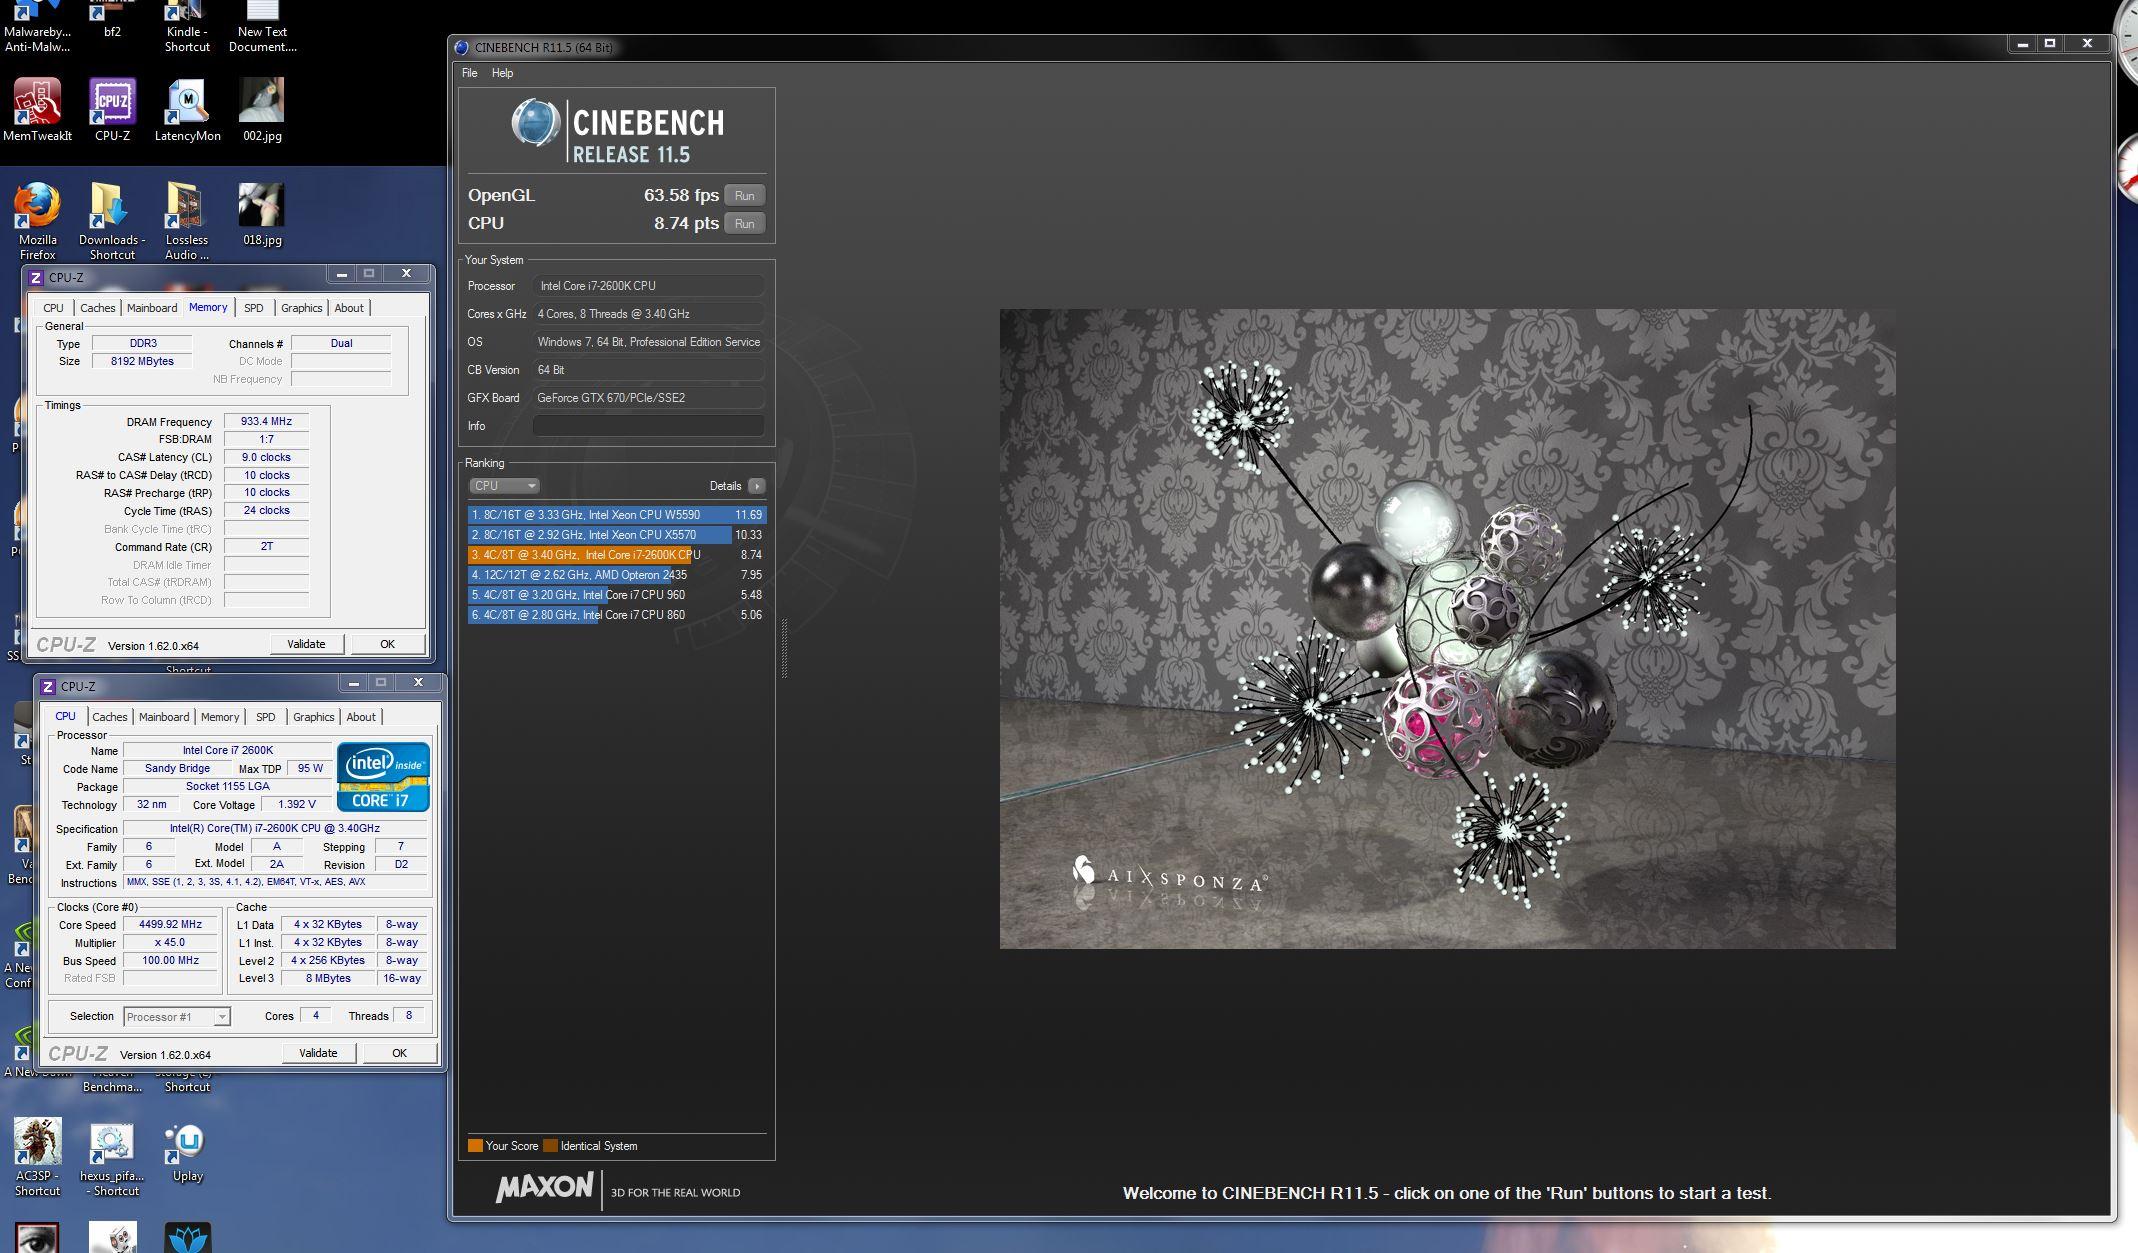2138x1253 pixels.
Task: Click the Core Speed 4499.92 MHz value
Action: (170, 925)
